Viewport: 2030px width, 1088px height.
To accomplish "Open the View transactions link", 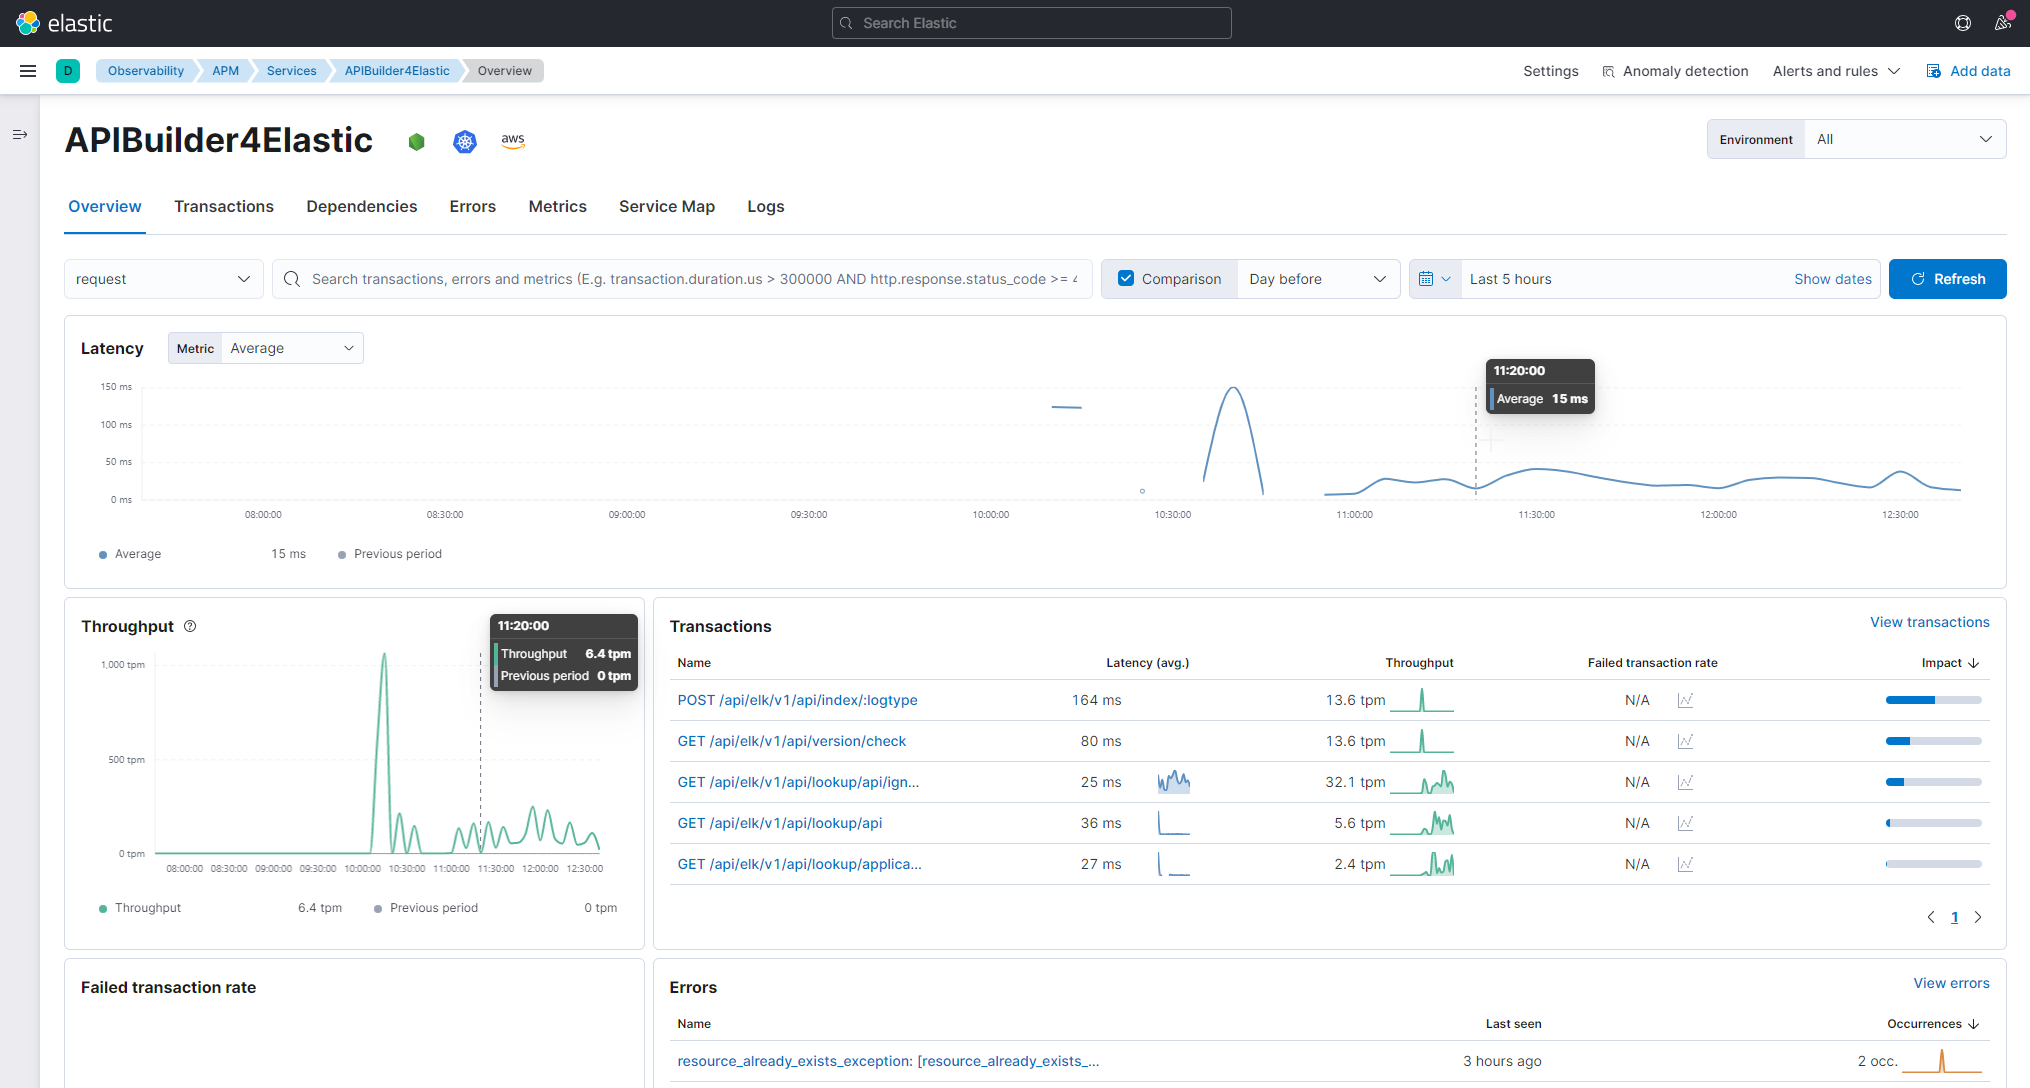I will pos(1929,622).
